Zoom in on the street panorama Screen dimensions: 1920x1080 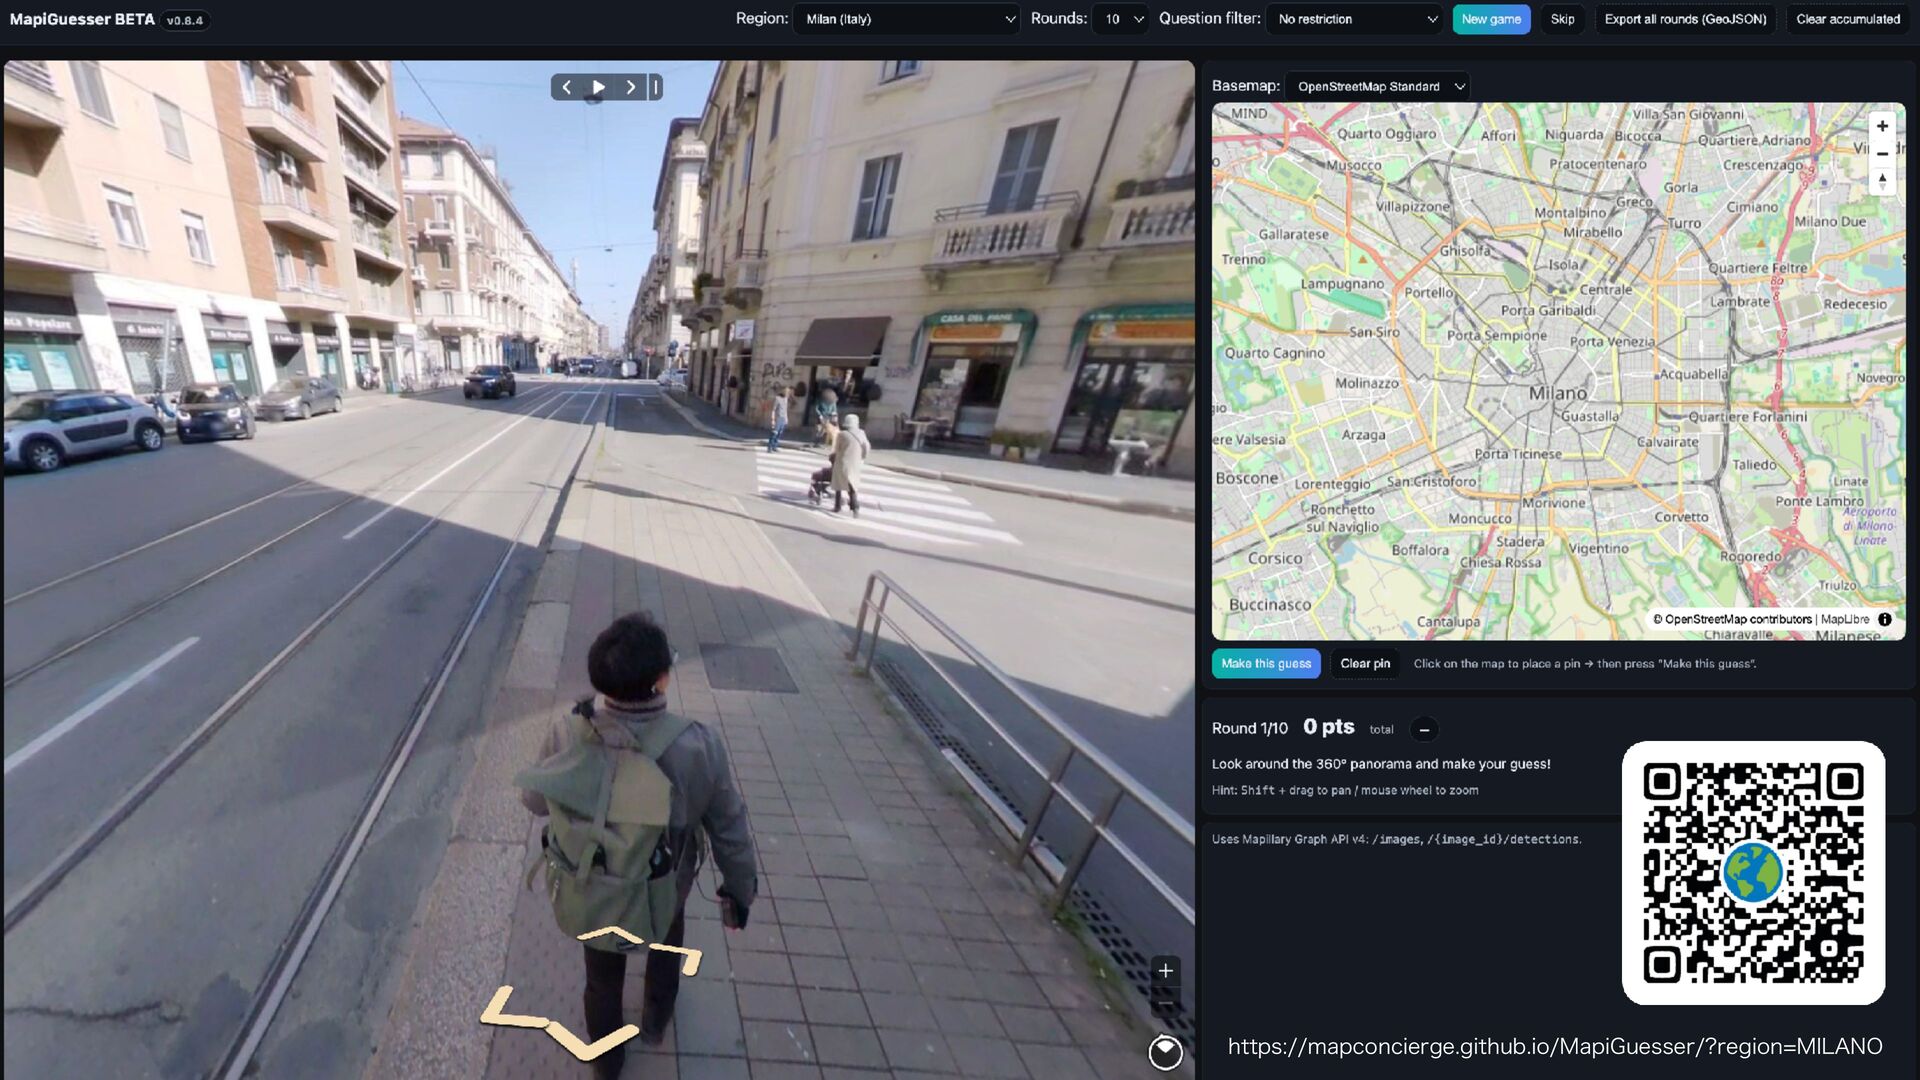(x=1165, y=971)
